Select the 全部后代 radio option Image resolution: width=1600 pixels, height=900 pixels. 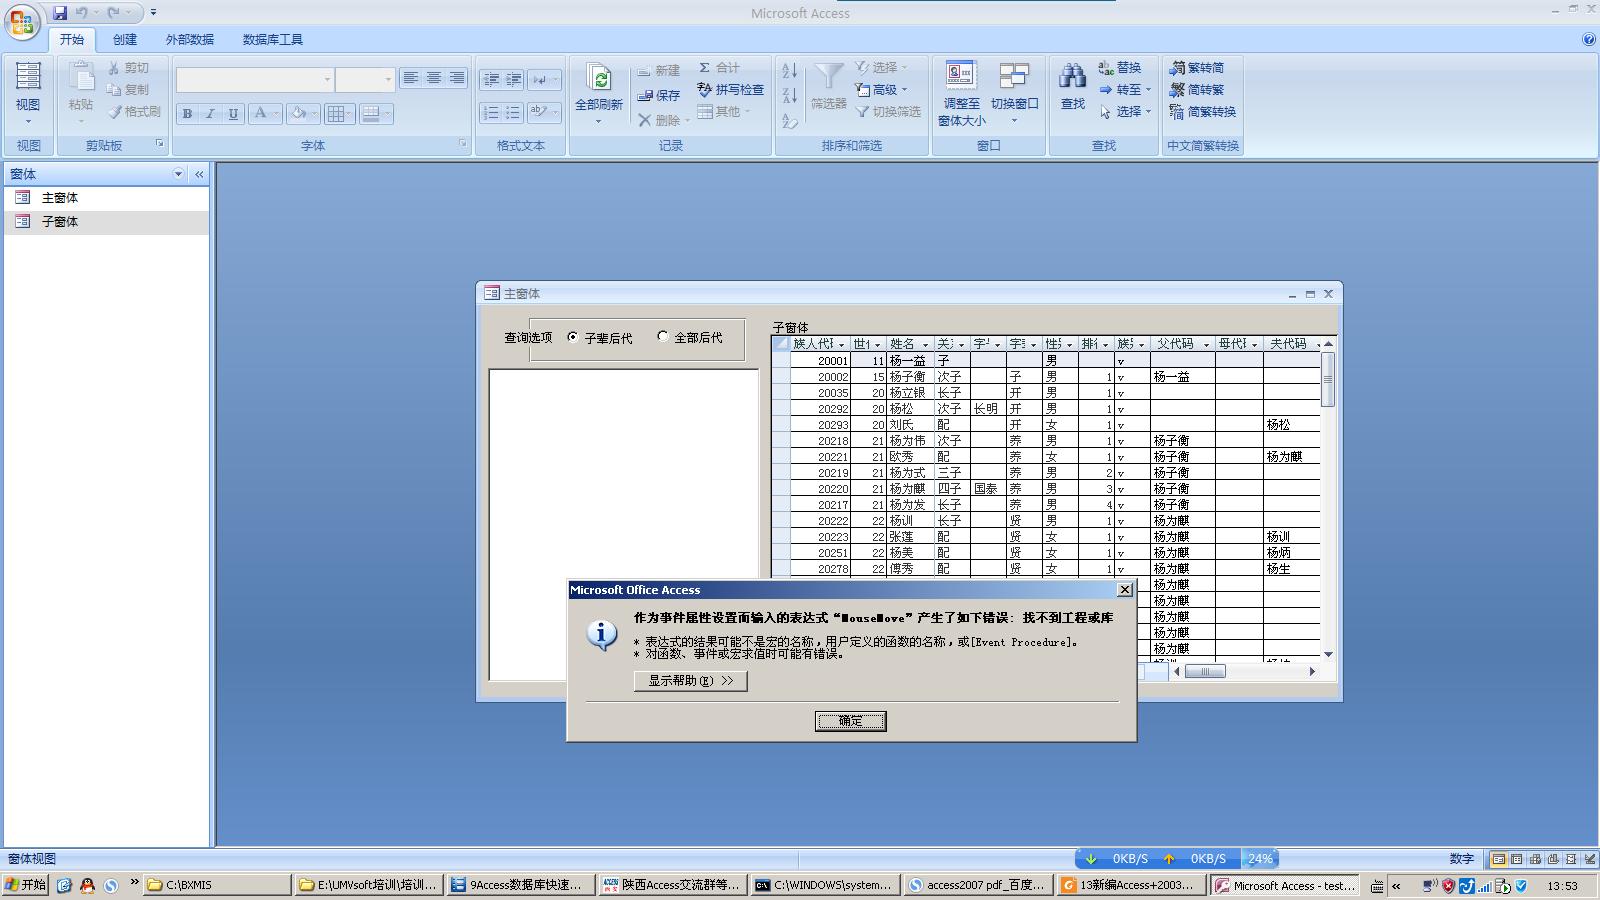tap(662, 336)
